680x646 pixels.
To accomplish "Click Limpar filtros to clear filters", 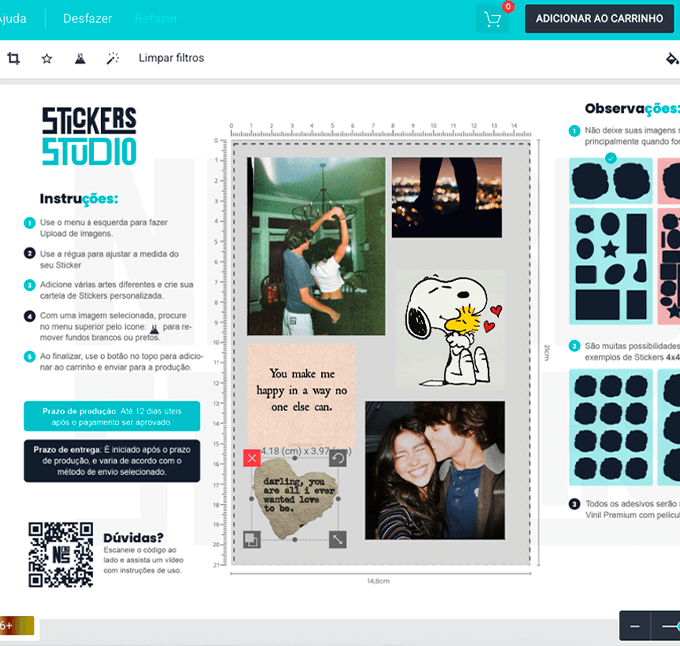I will 171,58.
